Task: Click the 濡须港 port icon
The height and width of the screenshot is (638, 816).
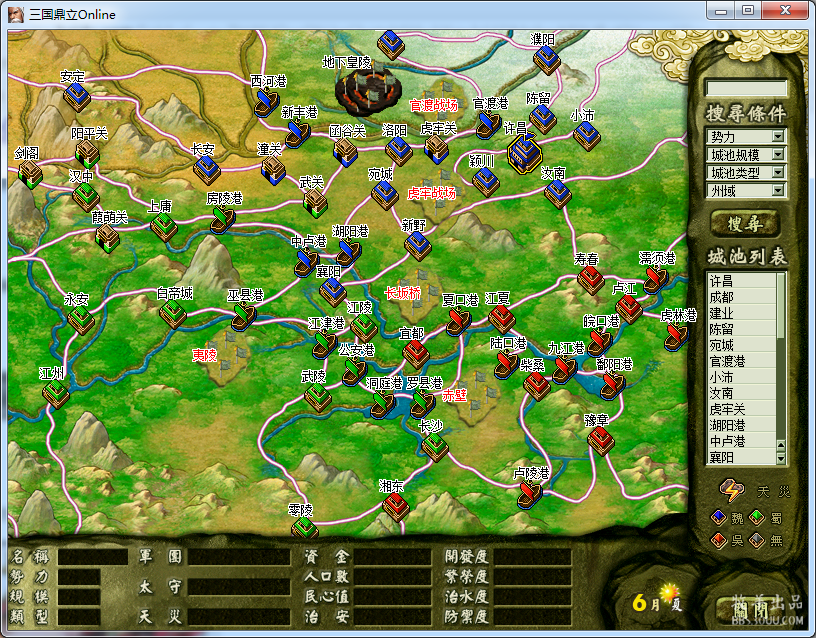Action: pyautogui.click(x=655, y=279)
